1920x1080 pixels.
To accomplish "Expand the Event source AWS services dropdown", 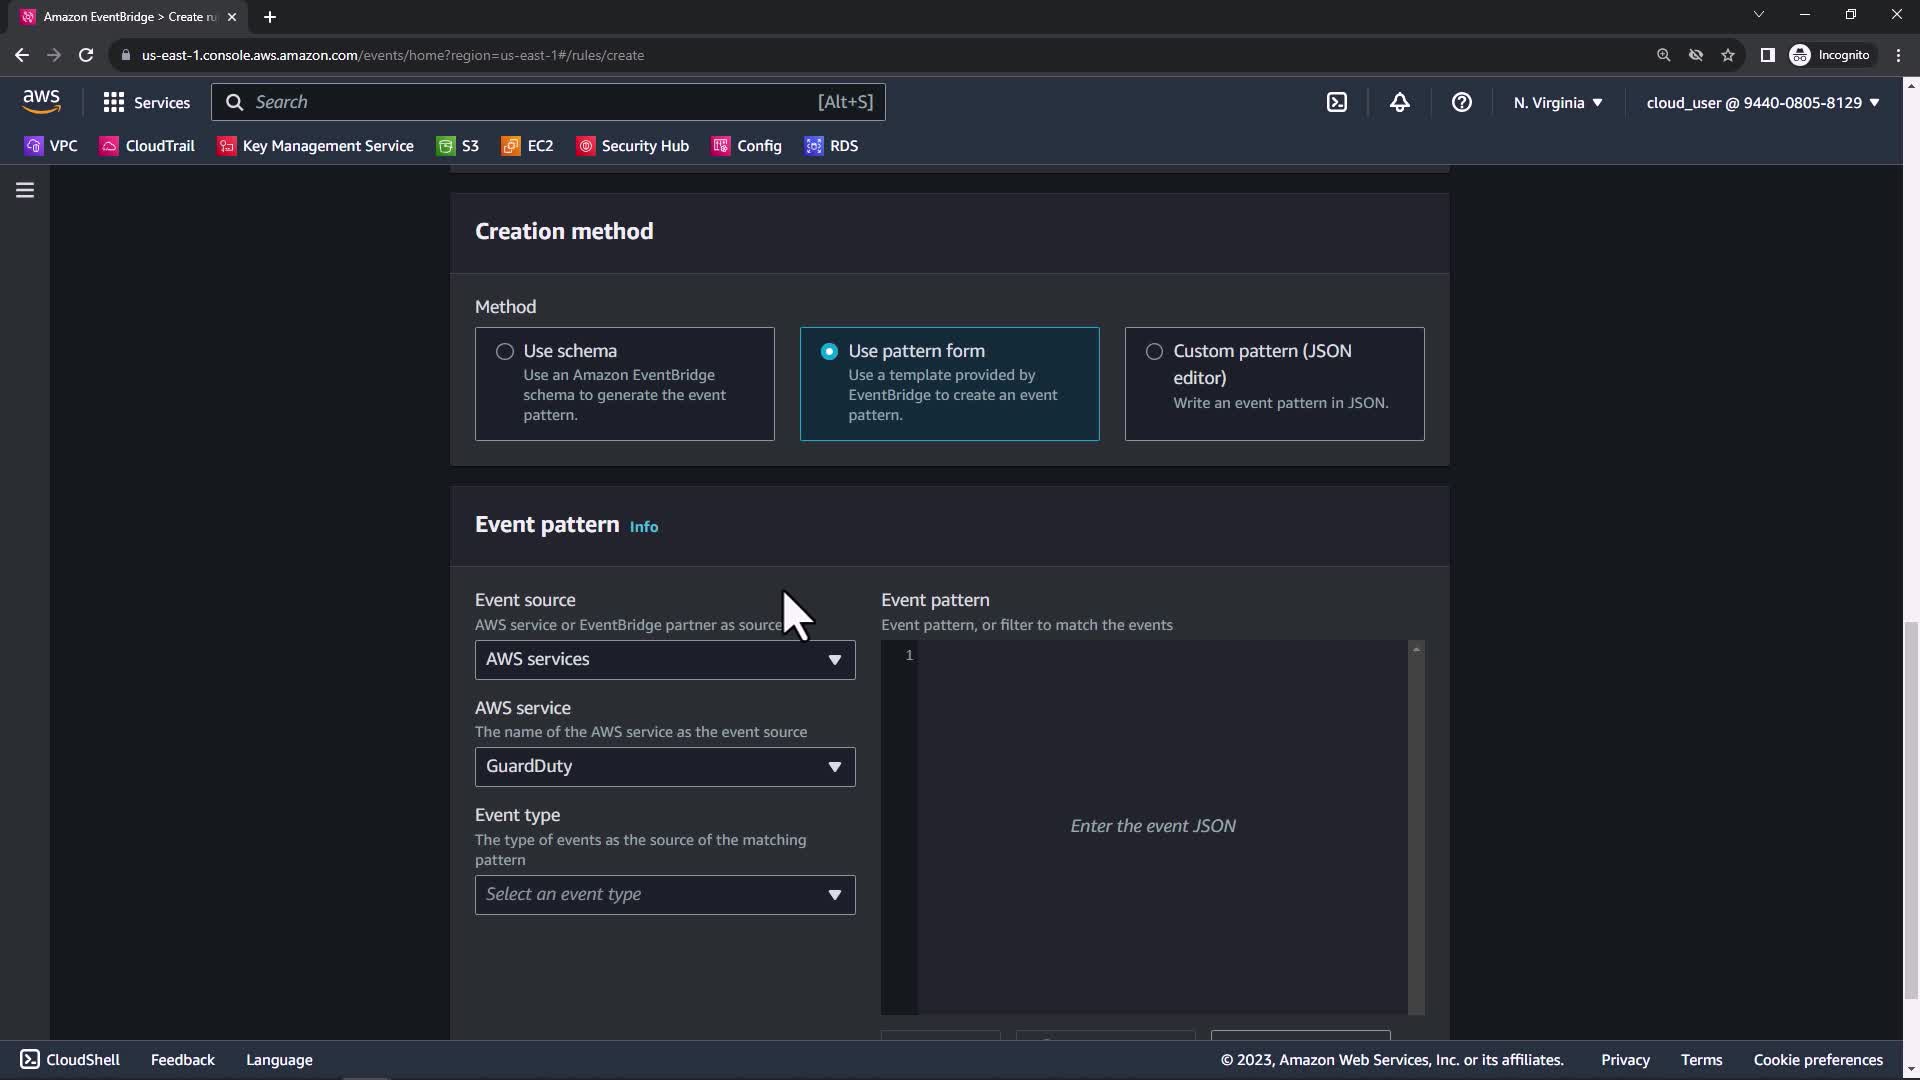I will [x=665, y=660].
